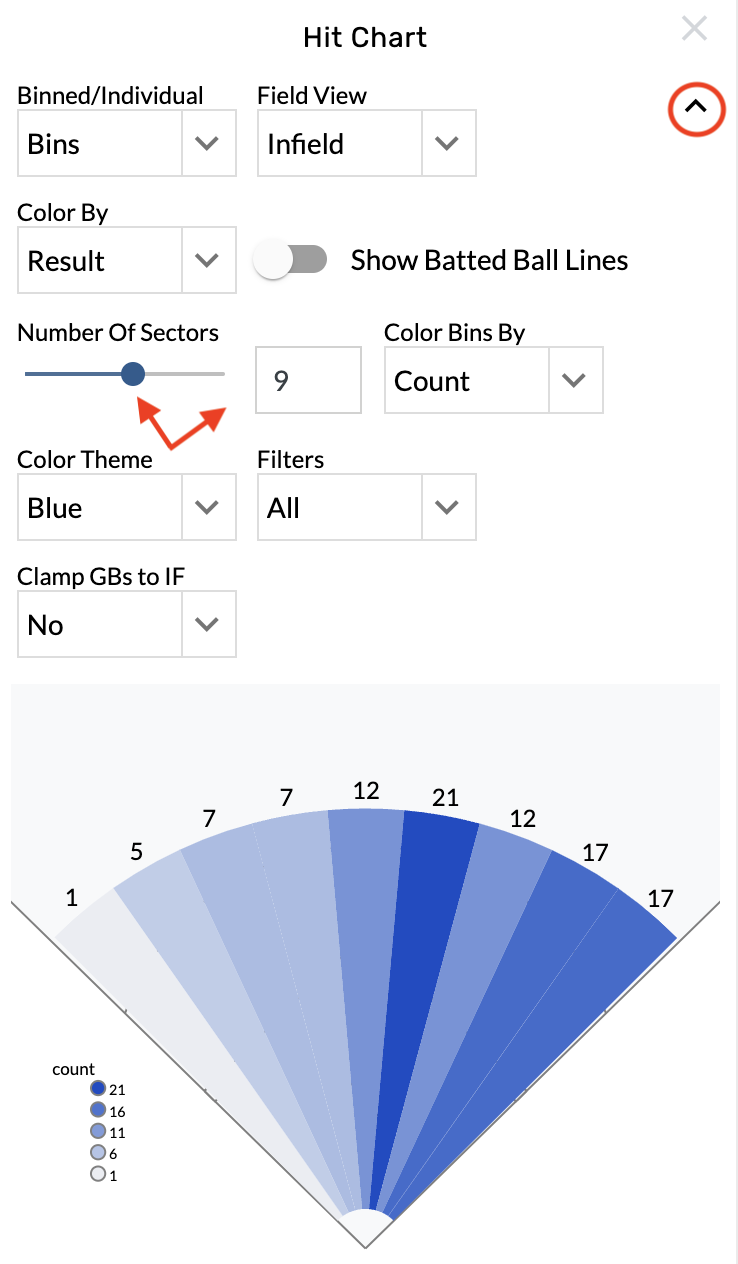Click the legend circle for count 1

[98, 1174]
